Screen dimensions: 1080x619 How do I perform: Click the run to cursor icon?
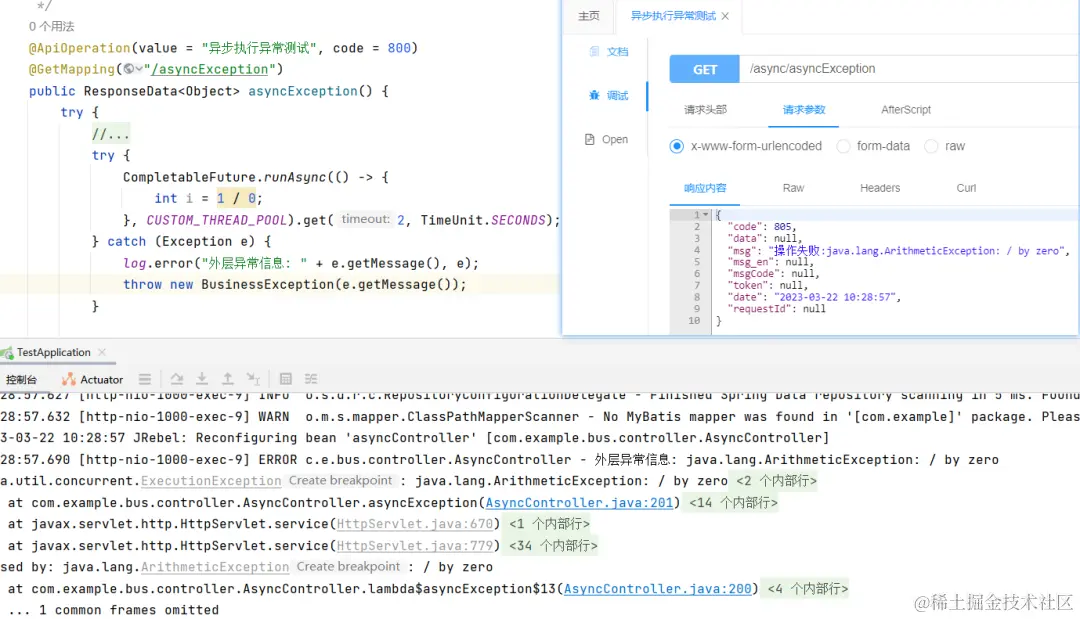click(253, 379)
